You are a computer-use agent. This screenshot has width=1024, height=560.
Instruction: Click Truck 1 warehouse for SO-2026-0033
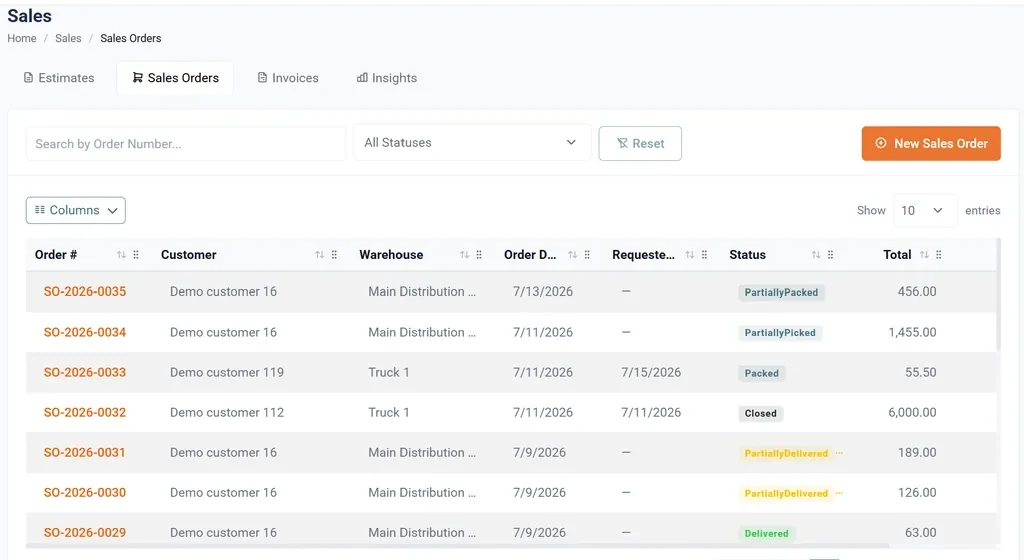point(389,373)
